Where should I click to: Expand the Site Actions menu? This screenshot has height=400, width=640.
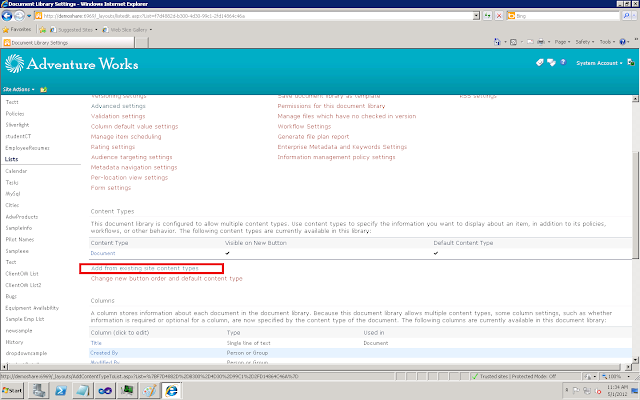[19, 89]
